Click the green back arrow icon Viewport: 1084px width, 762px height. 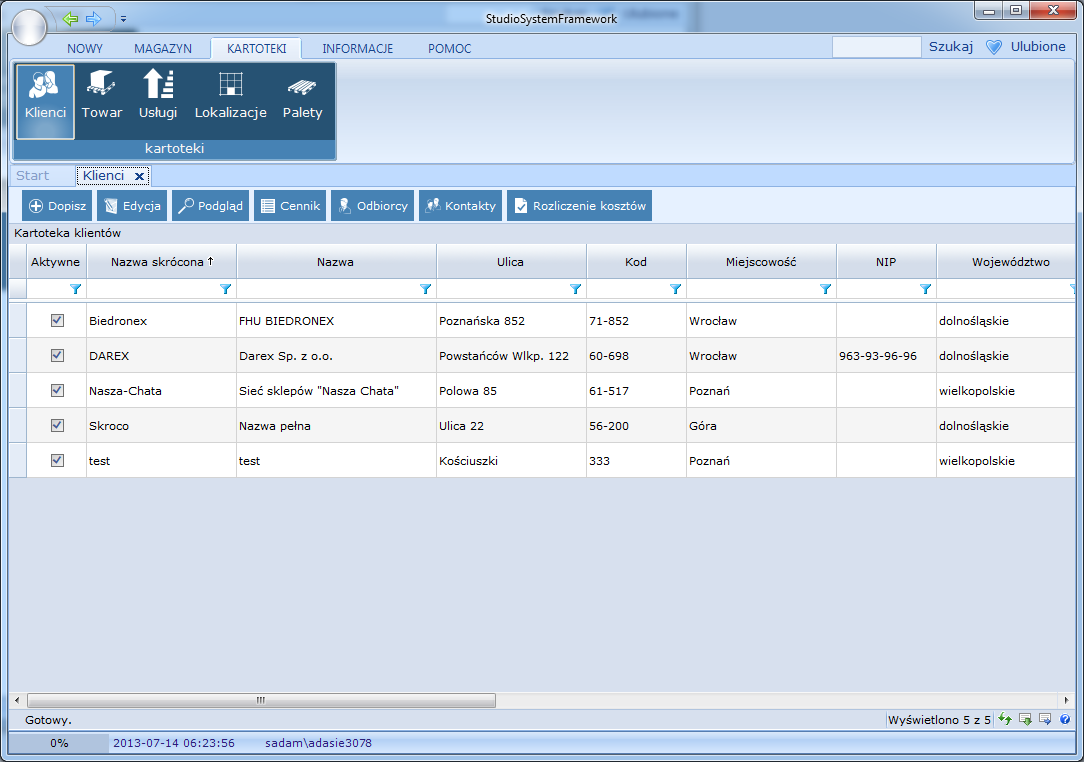tap(71, 19)
